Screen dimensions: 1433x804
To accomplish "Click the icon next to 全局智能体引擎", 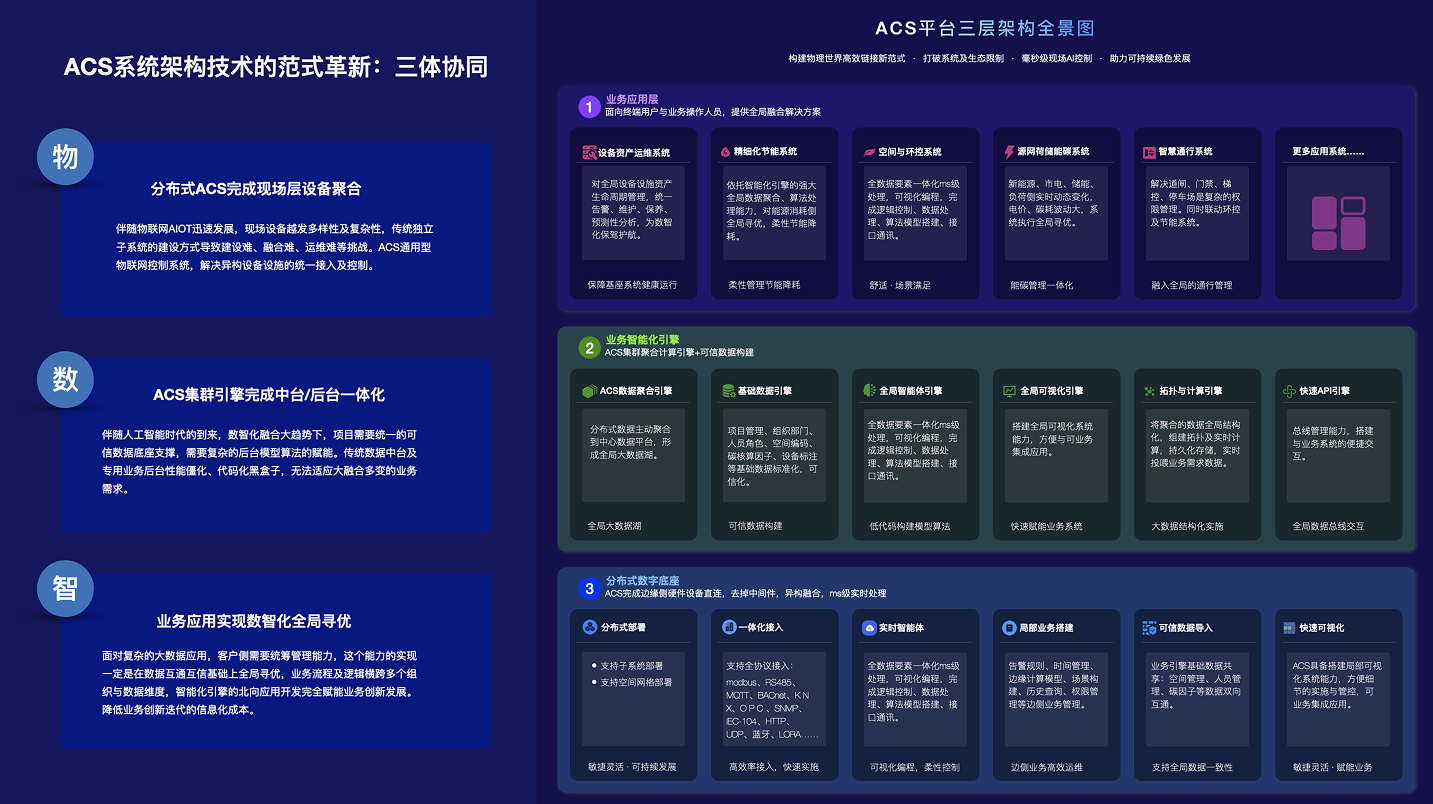I will pos(870,391).
